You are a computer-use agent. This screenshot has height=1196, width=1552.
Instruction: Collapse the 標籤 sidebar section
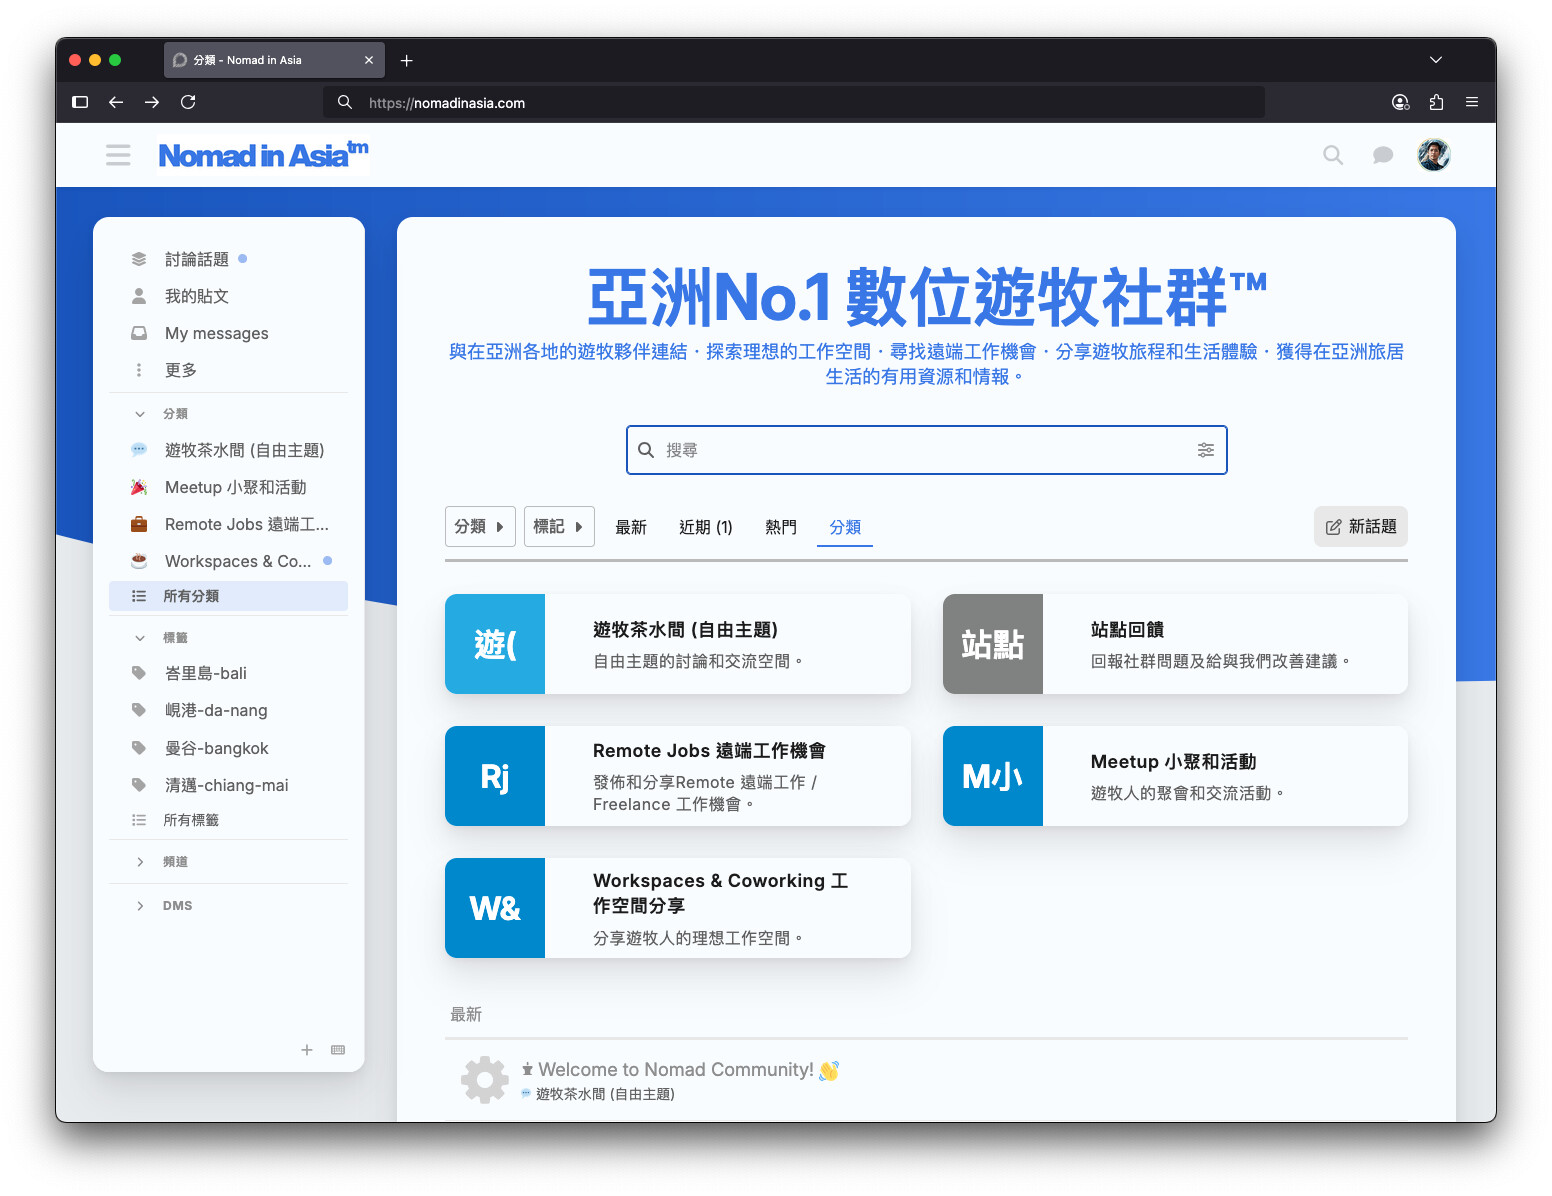pyautogui.click(x=140, y=638)
